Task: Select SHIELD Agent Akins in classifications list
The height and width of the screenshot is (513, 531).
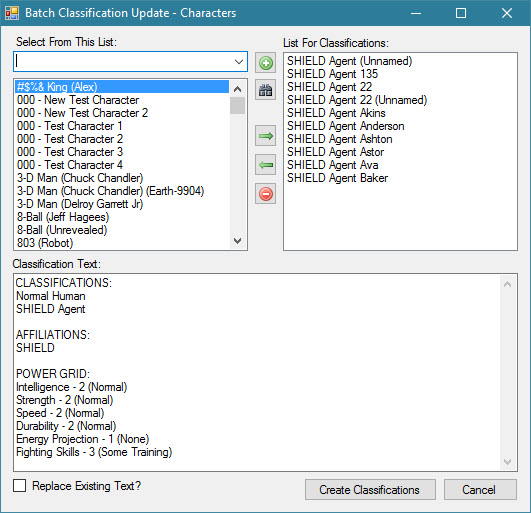Action: (336, 113)
